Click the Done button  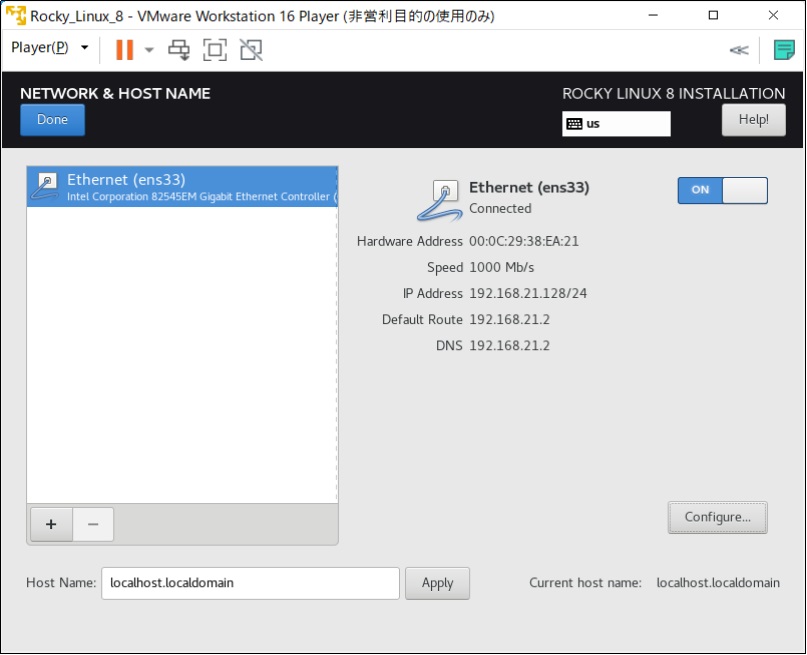(x=52, y=119)
